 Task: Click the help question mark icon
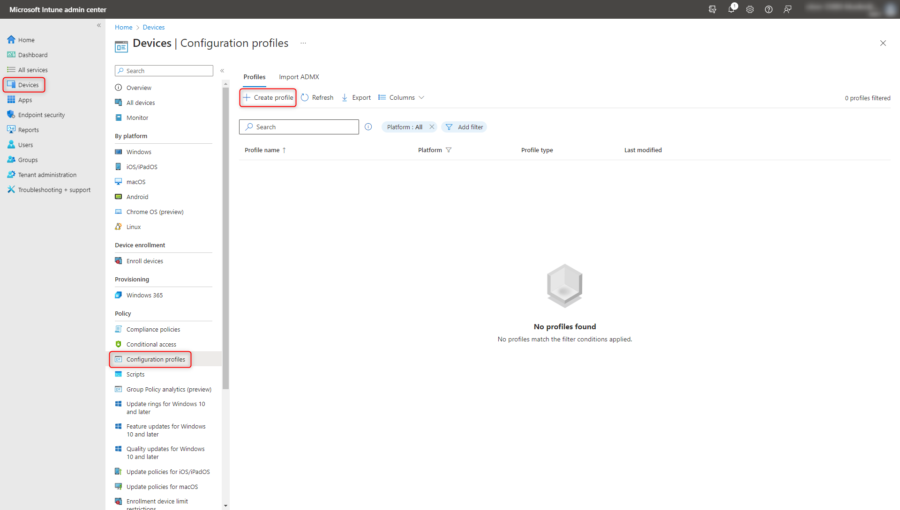769,9
